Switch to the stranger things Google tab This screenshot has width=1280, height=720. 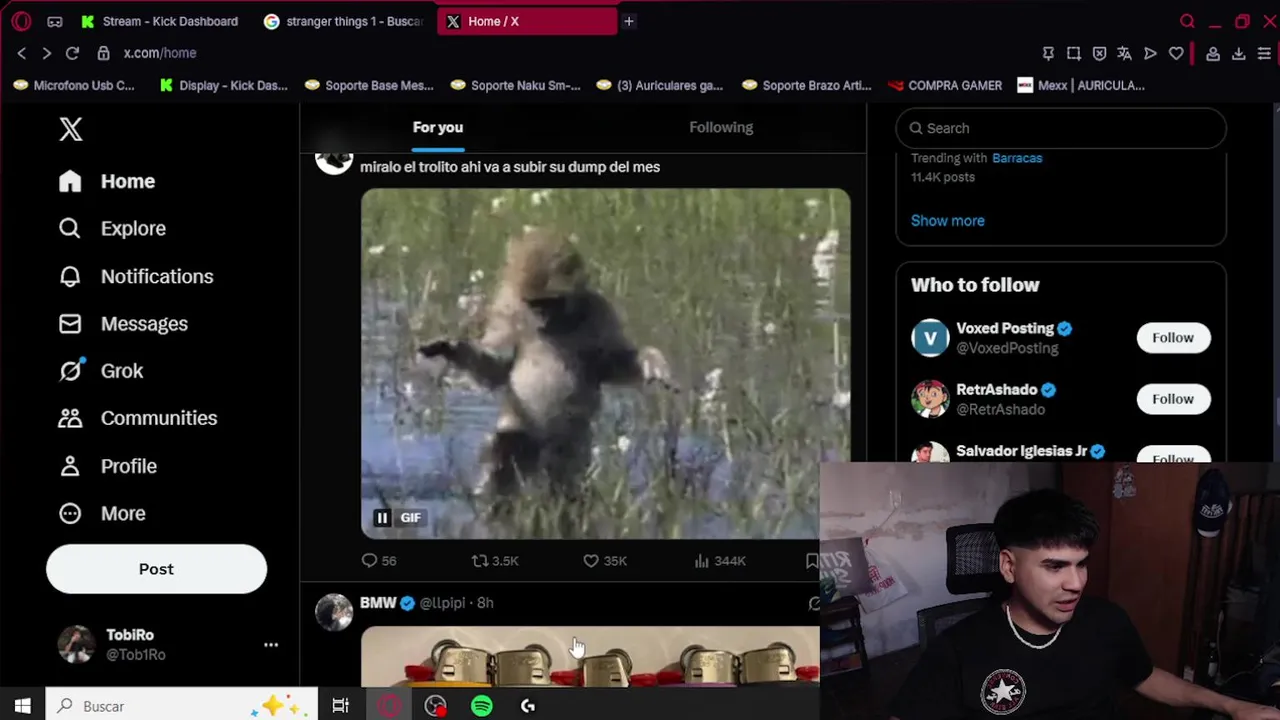point(345,21)
